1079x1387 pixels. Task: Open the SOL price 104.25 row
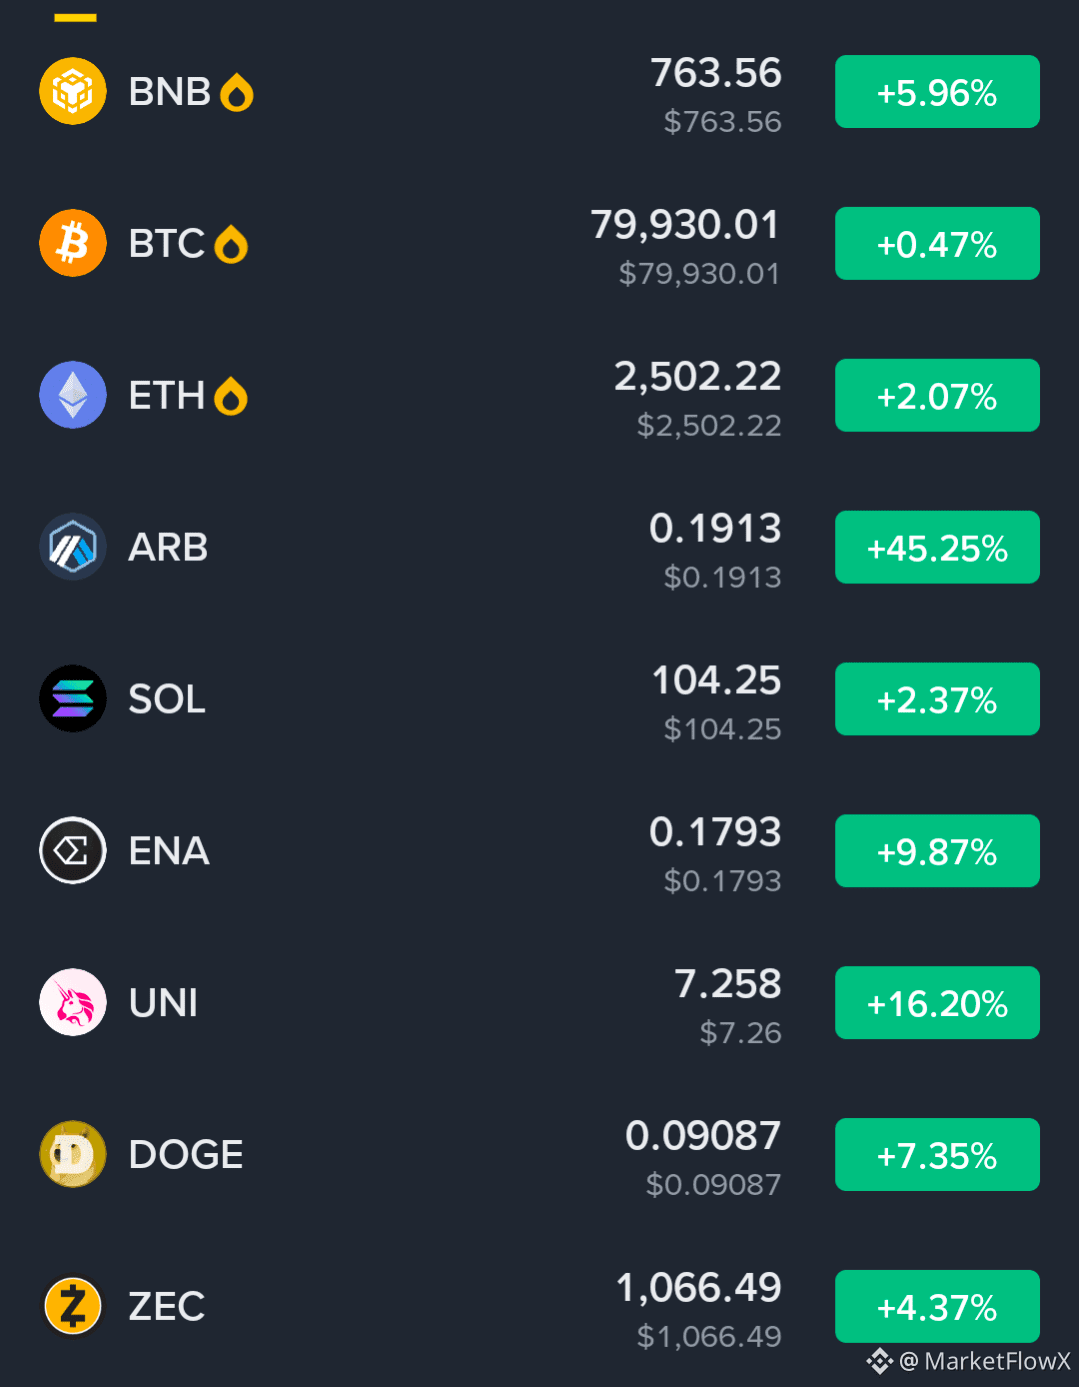[539, 699]
